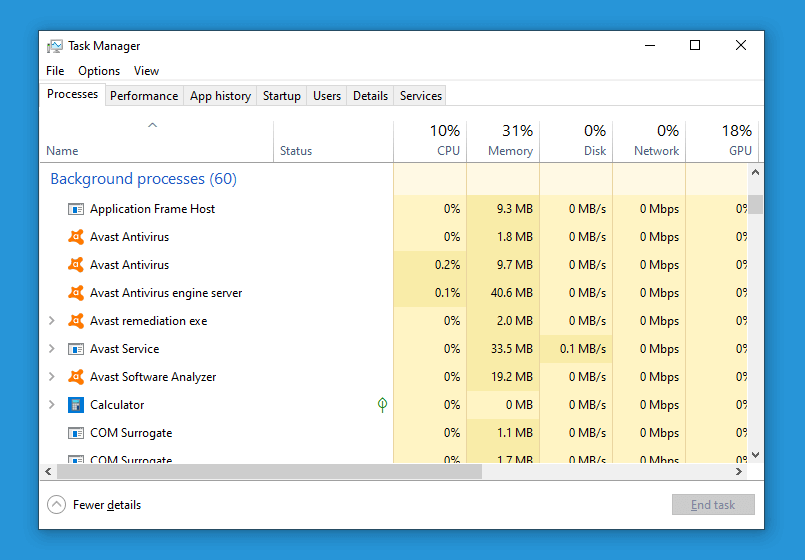Image resolution: width=805 pixels, height=560 pixels.
Task: Click the icon of the 9.7 MB Avast Antivirus
Action: pos(76,265)
